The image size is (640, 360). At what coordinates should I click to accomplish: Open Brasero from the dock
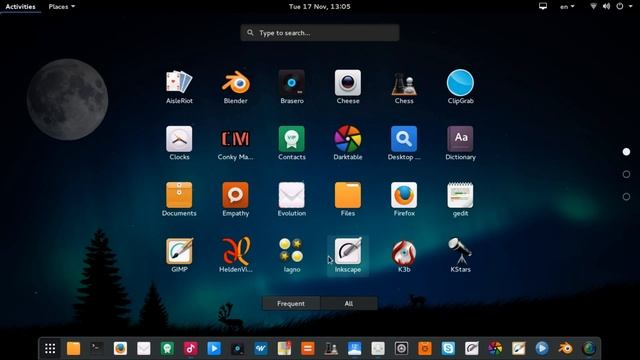point(238,349)
